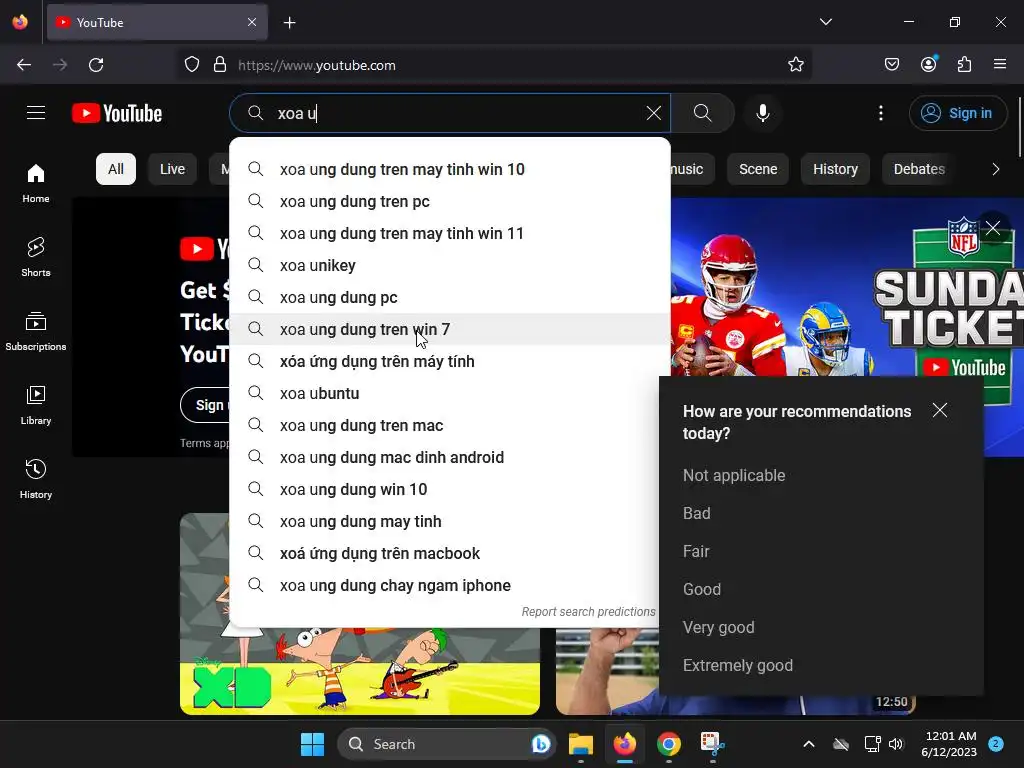The width and height of the screenshot is (1024, 768).
Task: Open Subscriptions in sidebar
Action: click(x=36, y=331)
